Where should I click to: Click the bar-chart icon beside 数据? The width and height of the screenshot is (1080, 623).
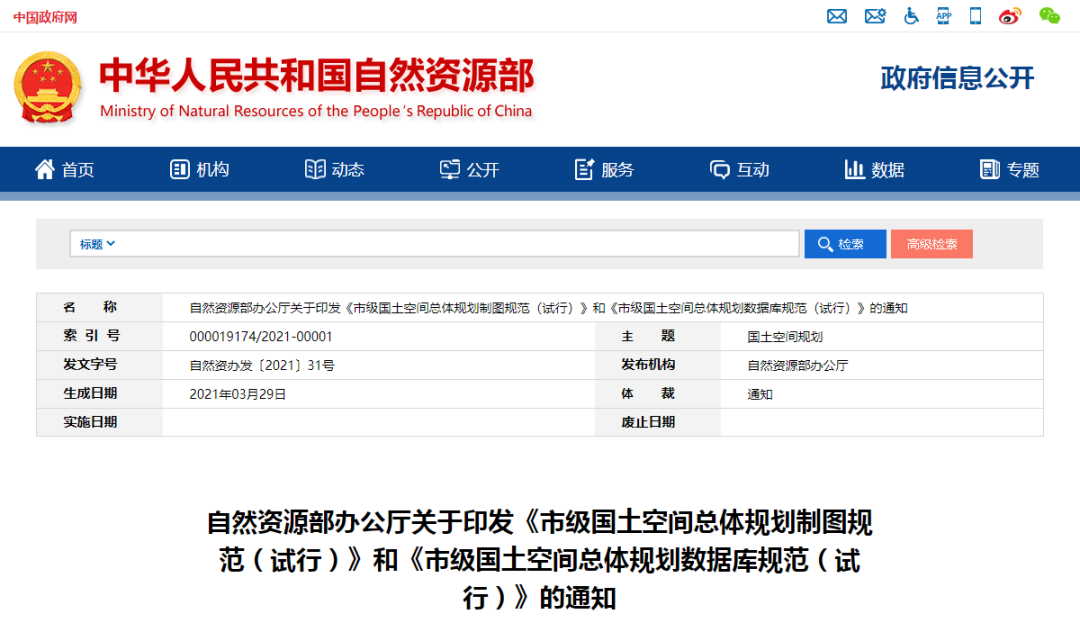[x=854, y=169]
